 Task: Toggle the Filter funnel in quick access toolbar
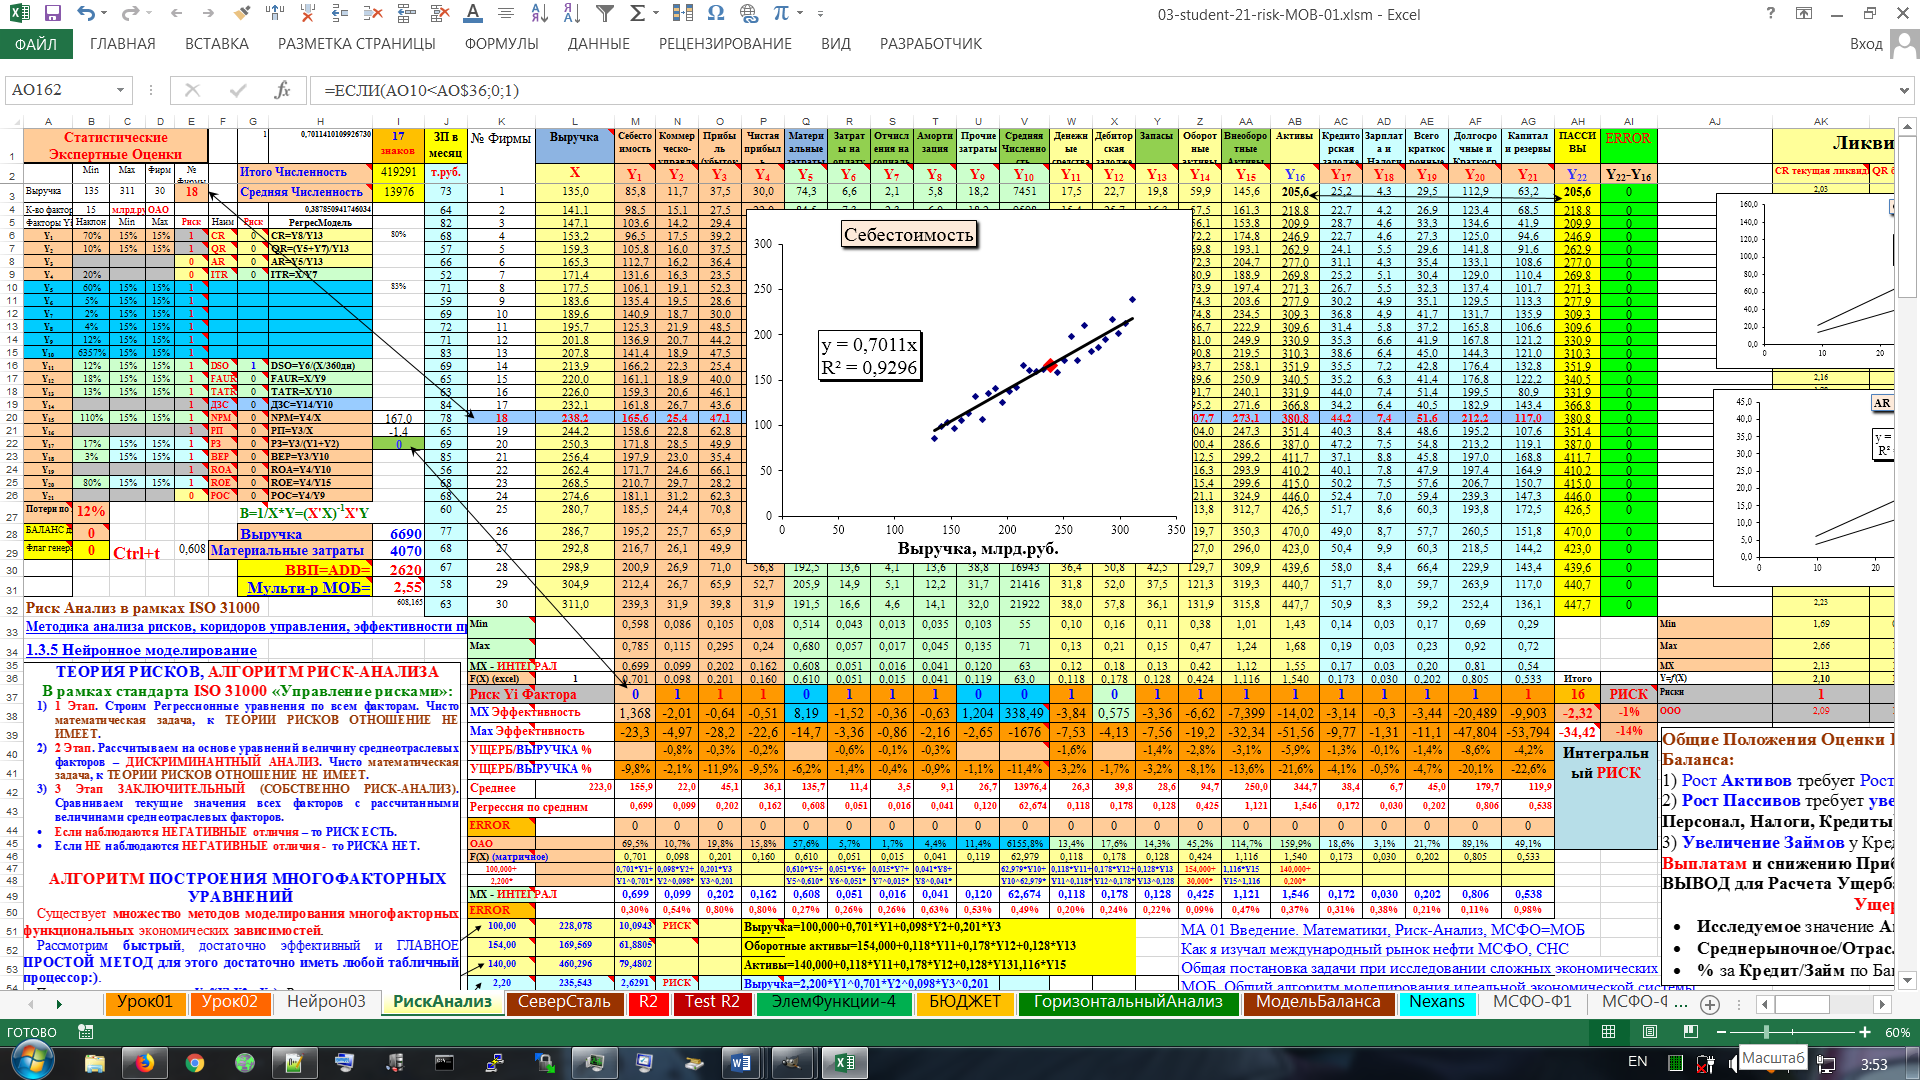coord(605,14)
